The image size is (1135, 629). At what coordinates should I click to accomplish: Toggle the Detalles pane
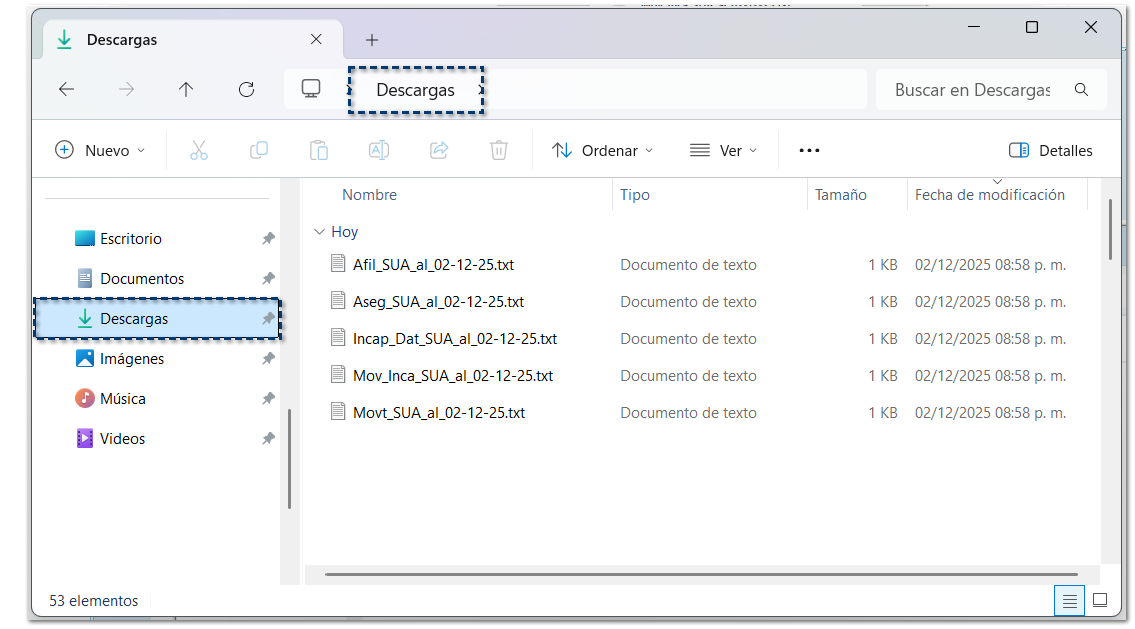[x=1051, y=150]
